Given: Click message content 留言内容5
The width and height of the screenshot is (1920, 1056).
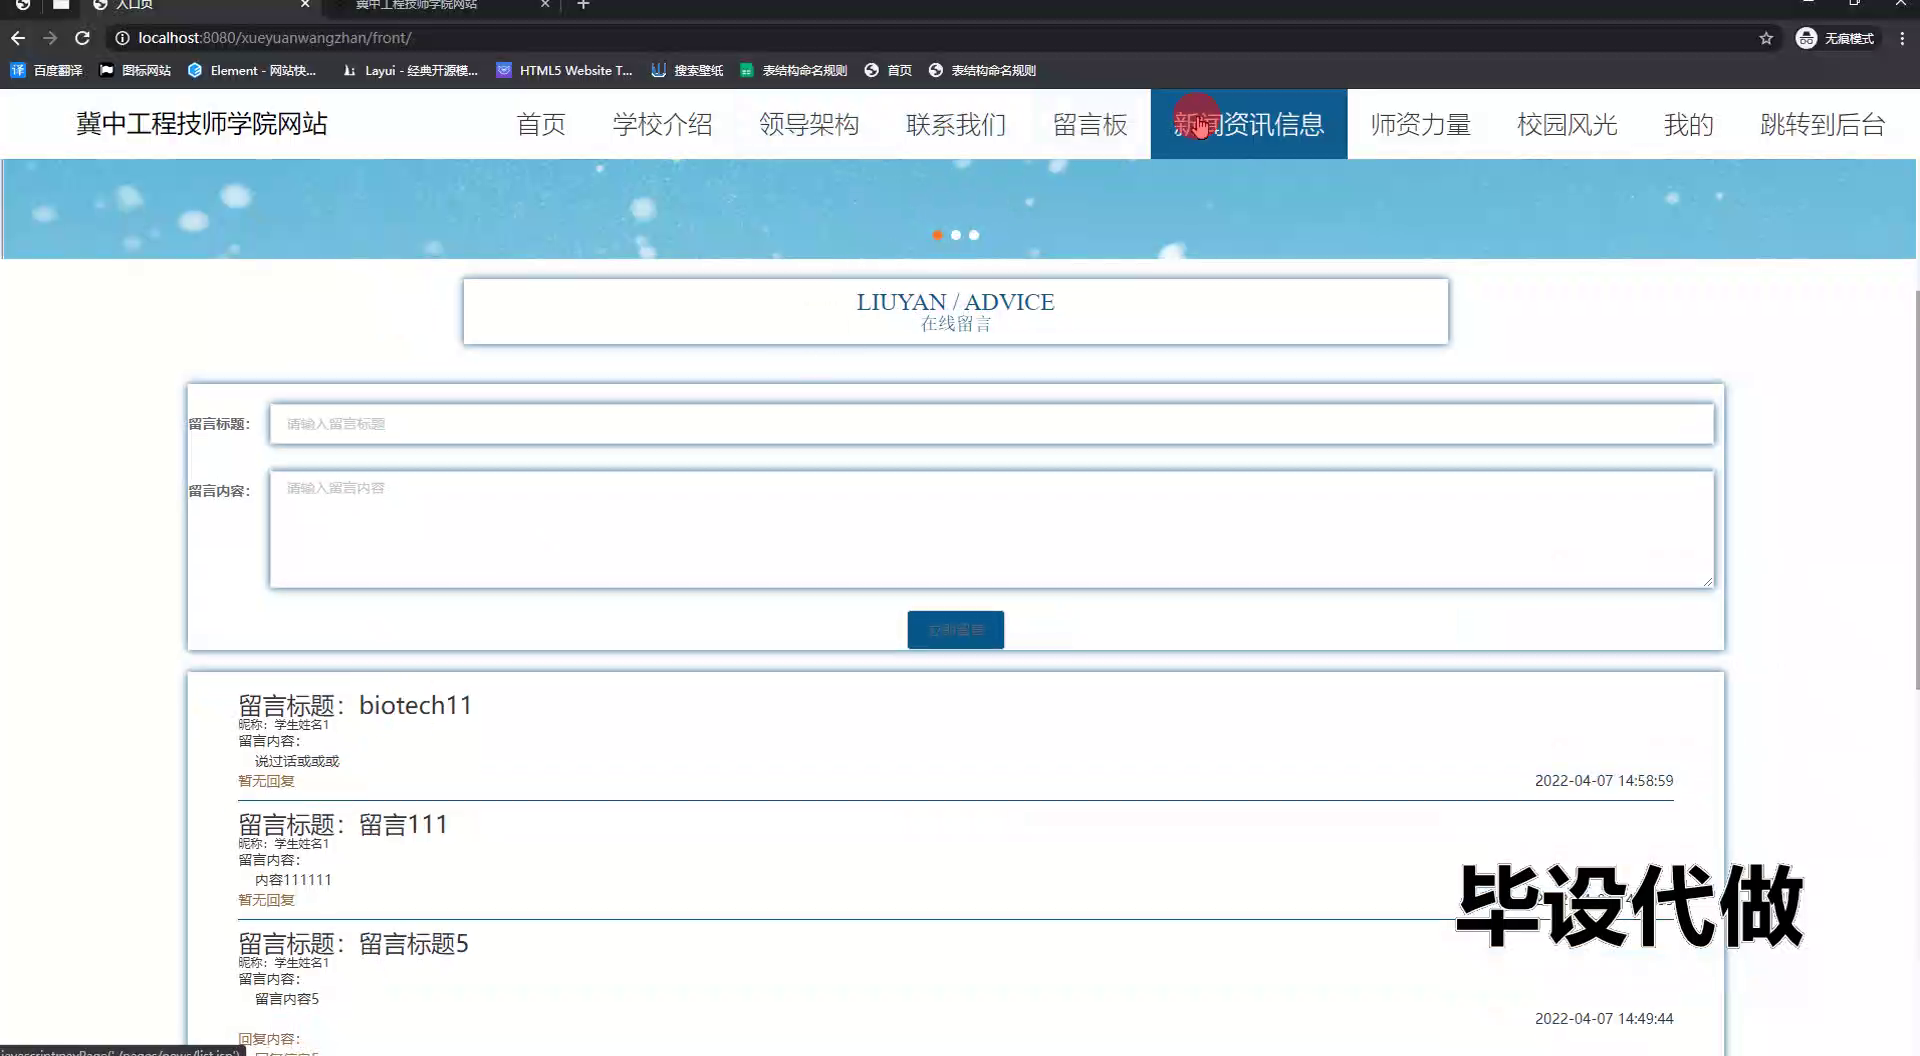Looking at the screenshot, I should coord(287,999).
